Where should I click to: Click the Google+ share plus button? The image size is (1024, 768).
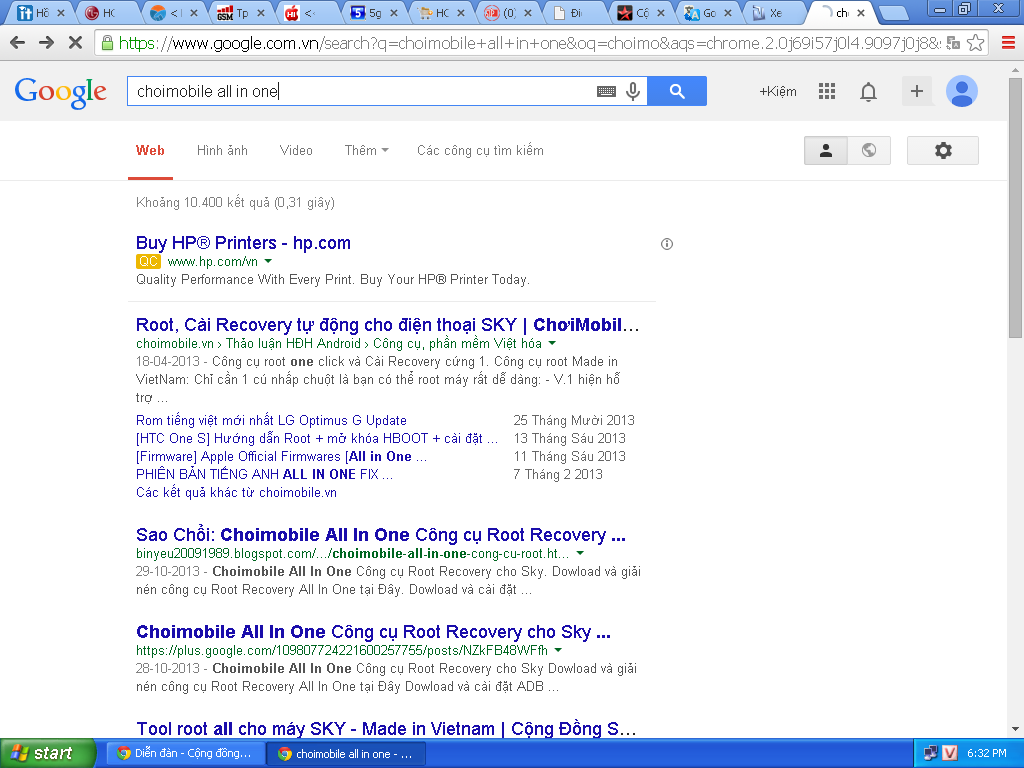click(x=916, y=91)
